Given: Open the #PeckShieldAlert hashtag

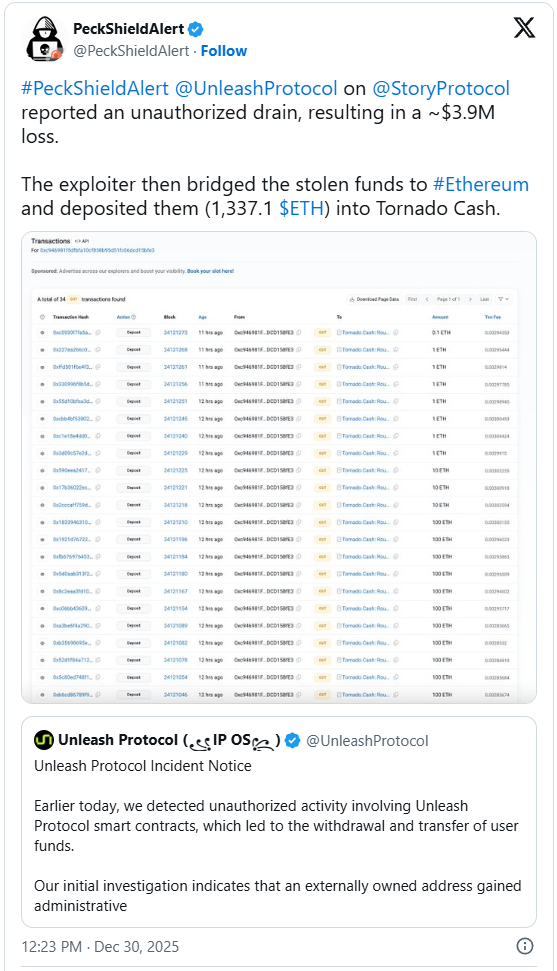Looking at the screenshot, I should (x=95, y=89).
